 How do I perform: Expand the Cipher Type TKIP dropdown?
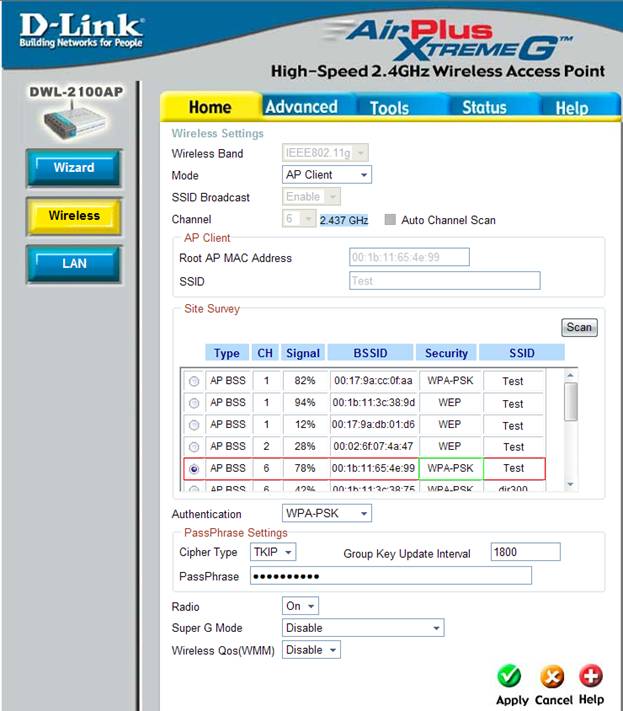[x=273, y=552]
